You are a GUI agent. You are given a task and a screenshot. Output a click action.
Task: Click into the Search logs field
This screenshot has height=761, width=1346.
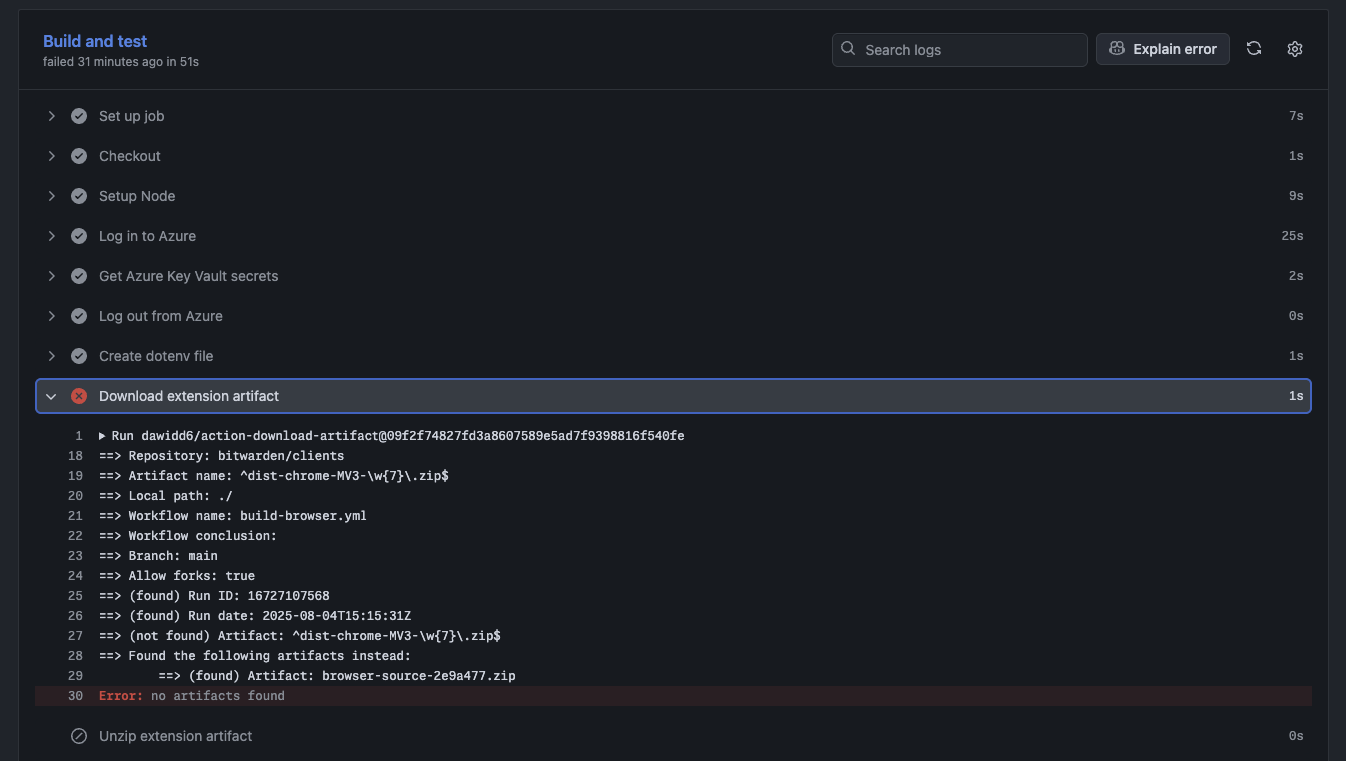[960, 50]
